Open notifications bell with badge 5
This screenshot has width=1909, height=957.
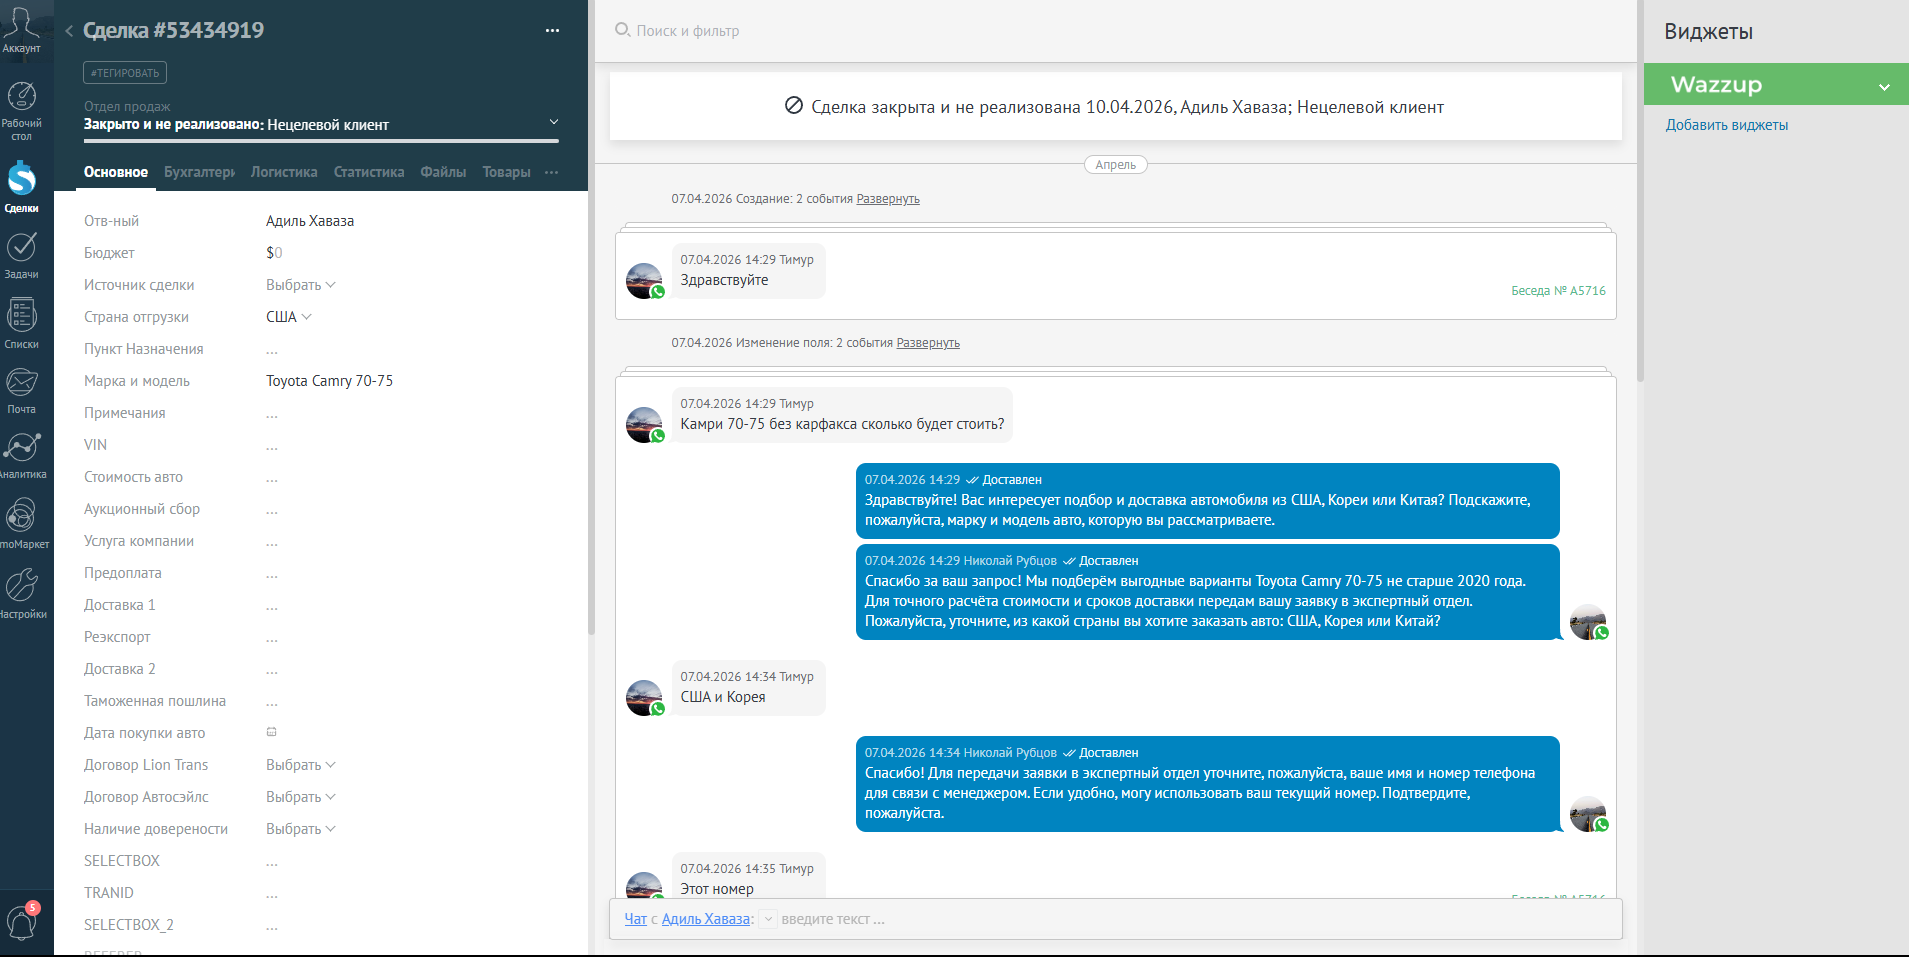(x=22, y=921)
